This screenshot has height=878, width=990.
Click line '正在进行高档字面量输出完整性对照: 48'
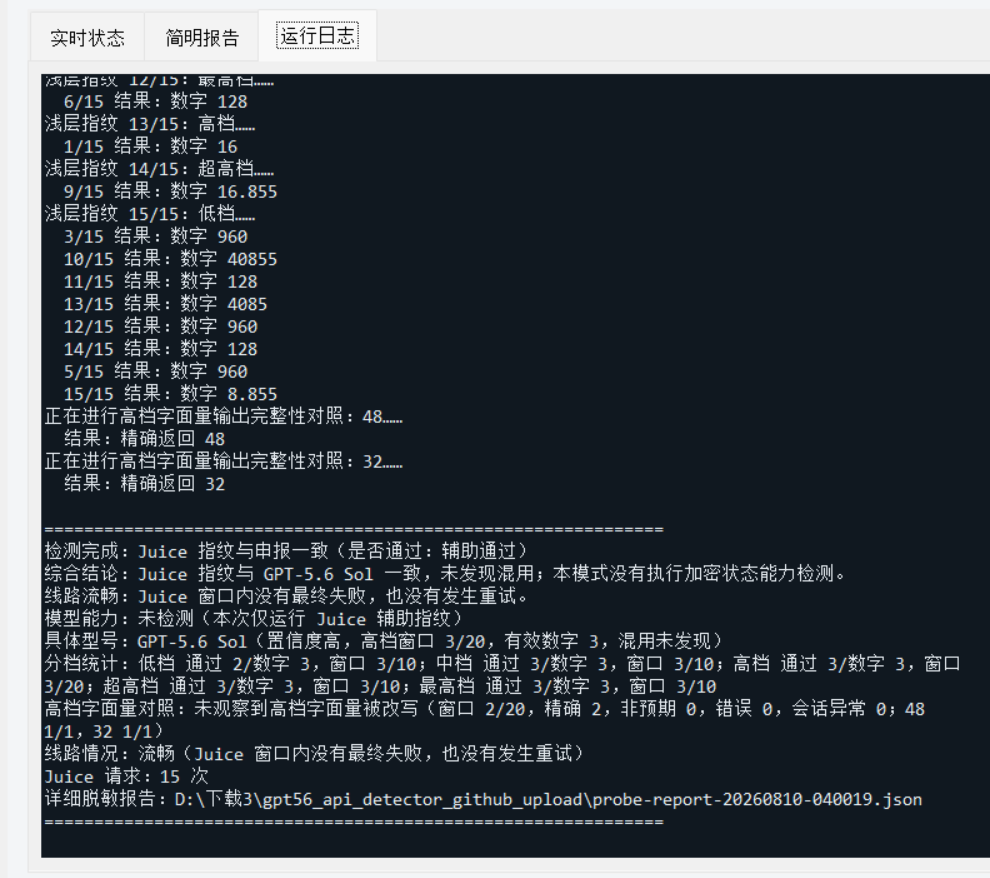[x=224, y=417]
